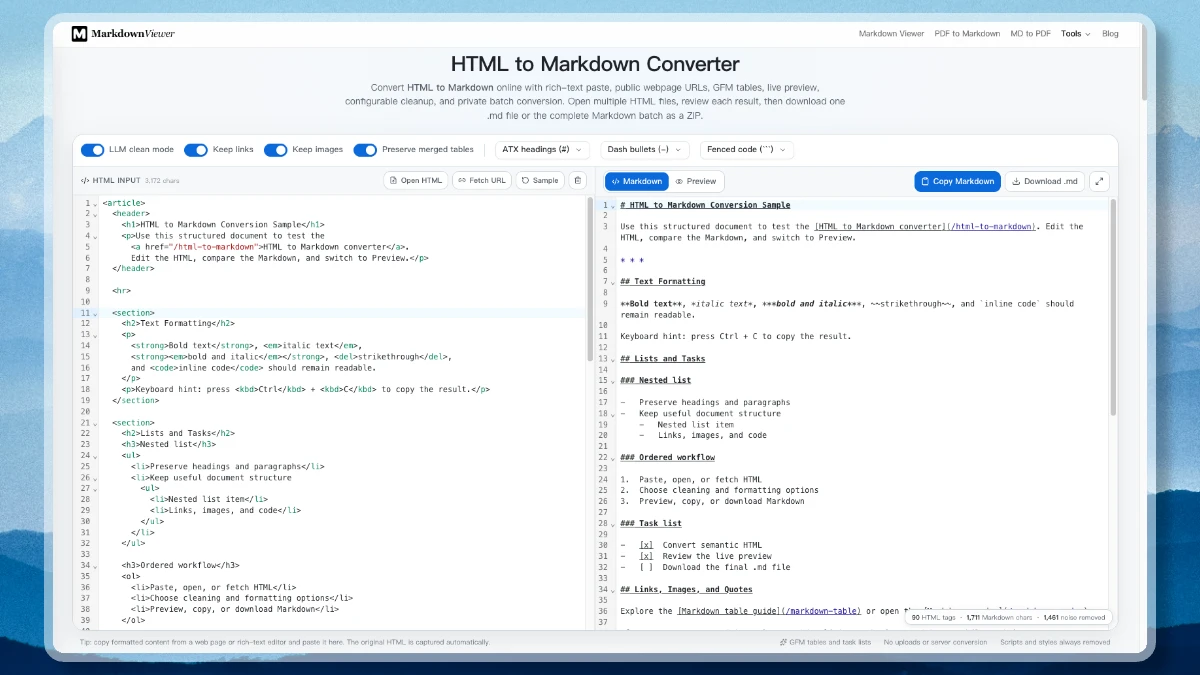The image size is (1200, 675).
Task: Click "No uploads or server conversion" footer text
Action: coord(935,642)
